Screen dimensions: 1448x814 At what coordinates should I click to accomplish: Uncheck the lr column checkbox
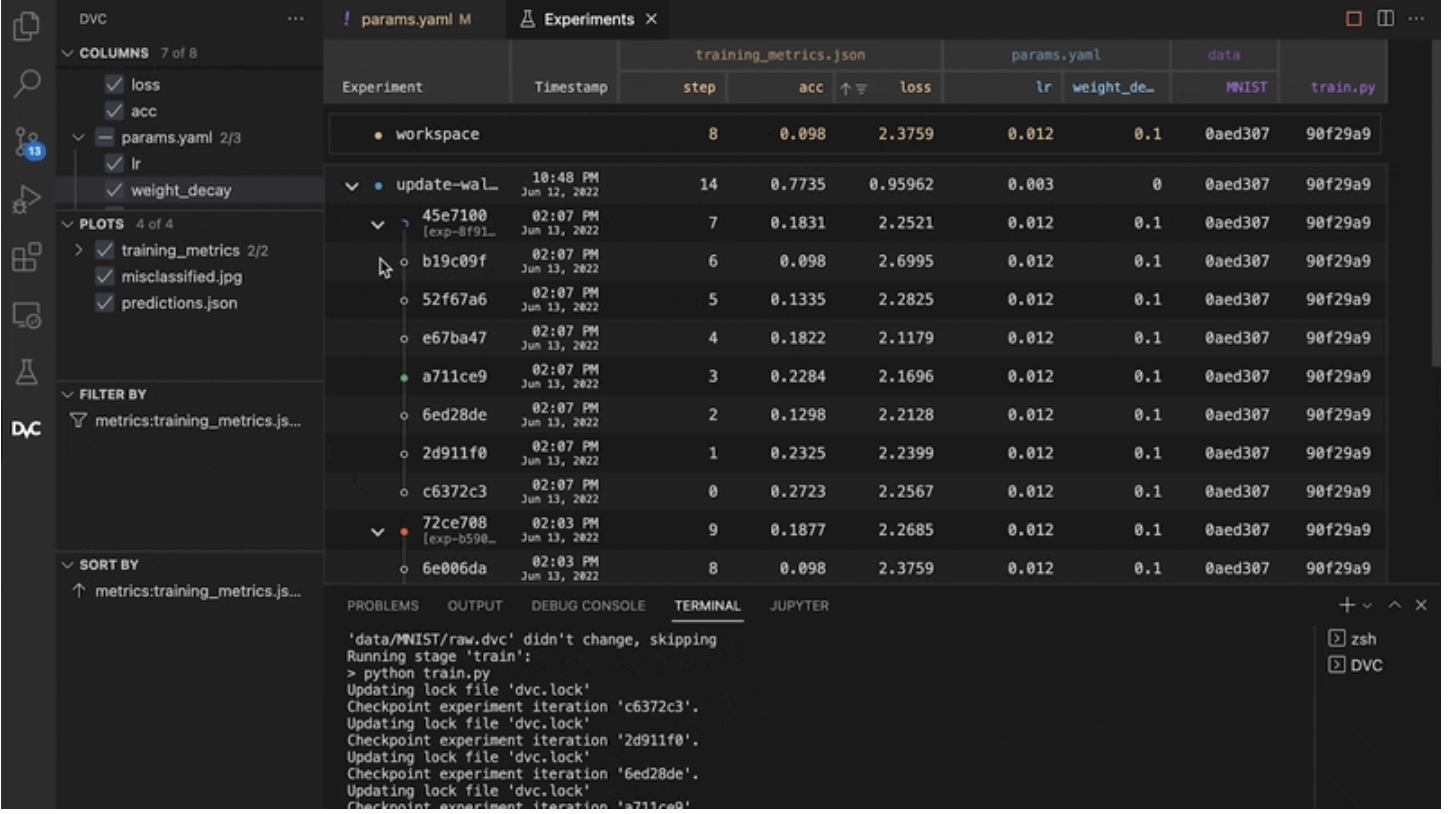point(114,164)
